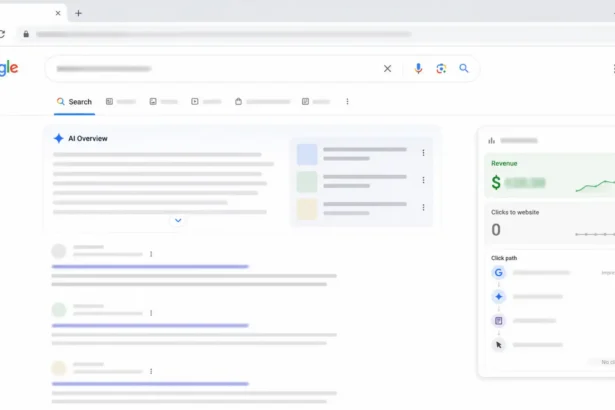Click the green dollar sign revenue value
This screenshot has height=410, width=615.
(x=496, y=182)
